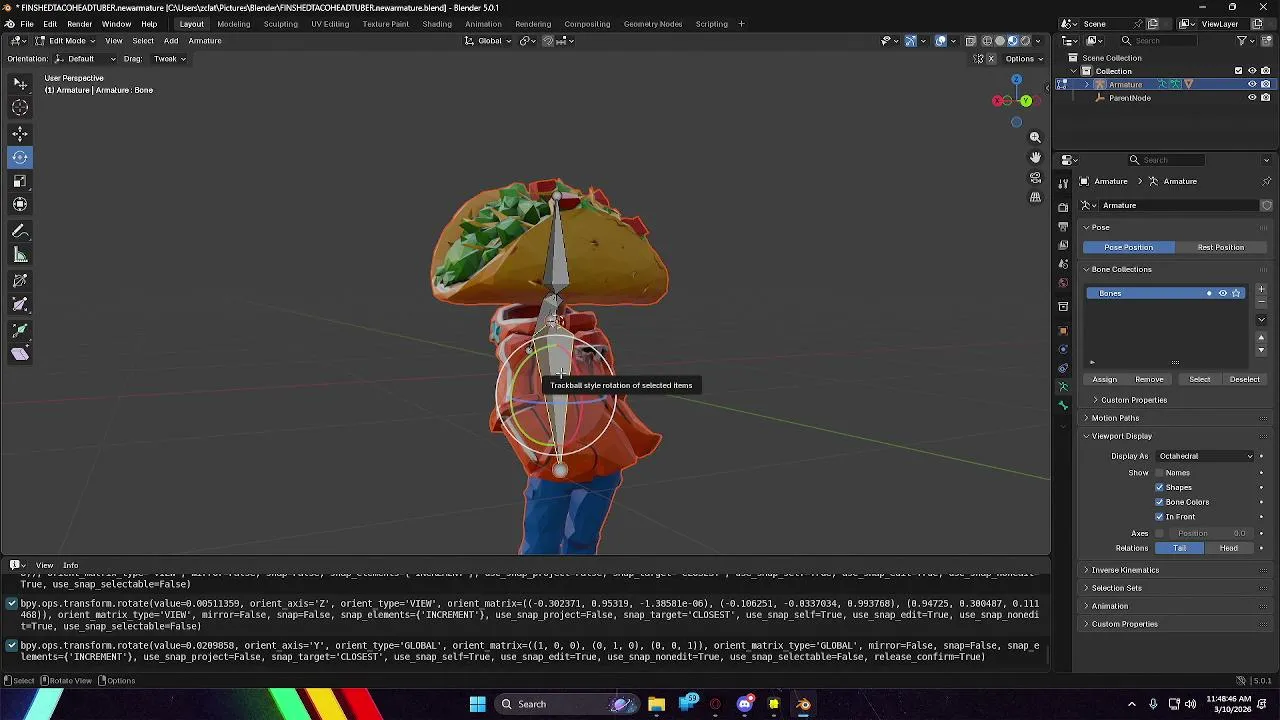The width and height of the screenshot is (1280, 720).
Task: Toggle Bones collection solo star
Action: pyautogui.click(x=1236, y=293)
